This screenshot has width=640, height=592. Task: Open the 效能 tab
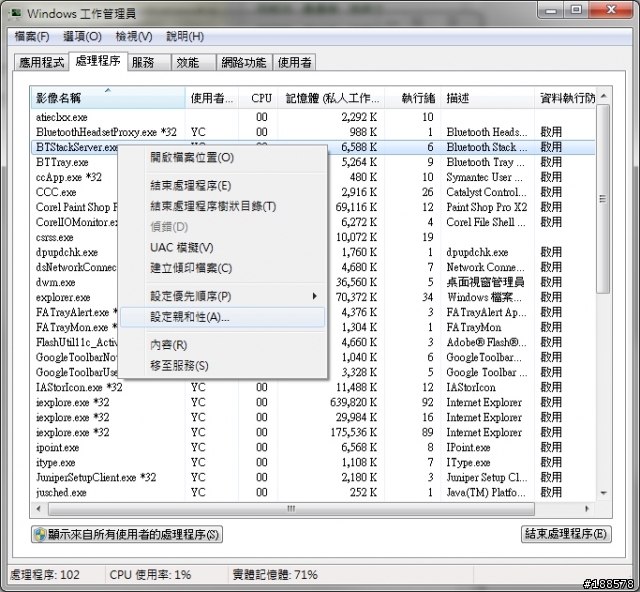(x=194, y=62)
